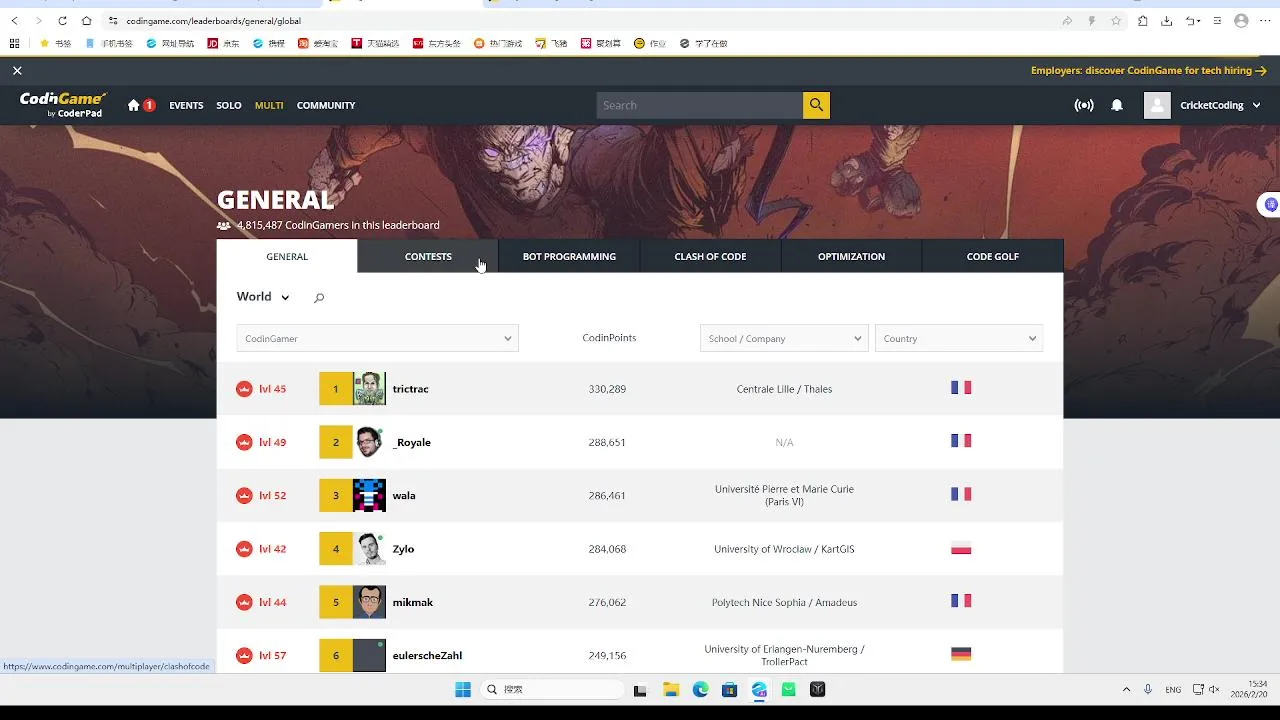Open the COMMUNITY menu
The image size is (1280, 720).
point(326,105)
